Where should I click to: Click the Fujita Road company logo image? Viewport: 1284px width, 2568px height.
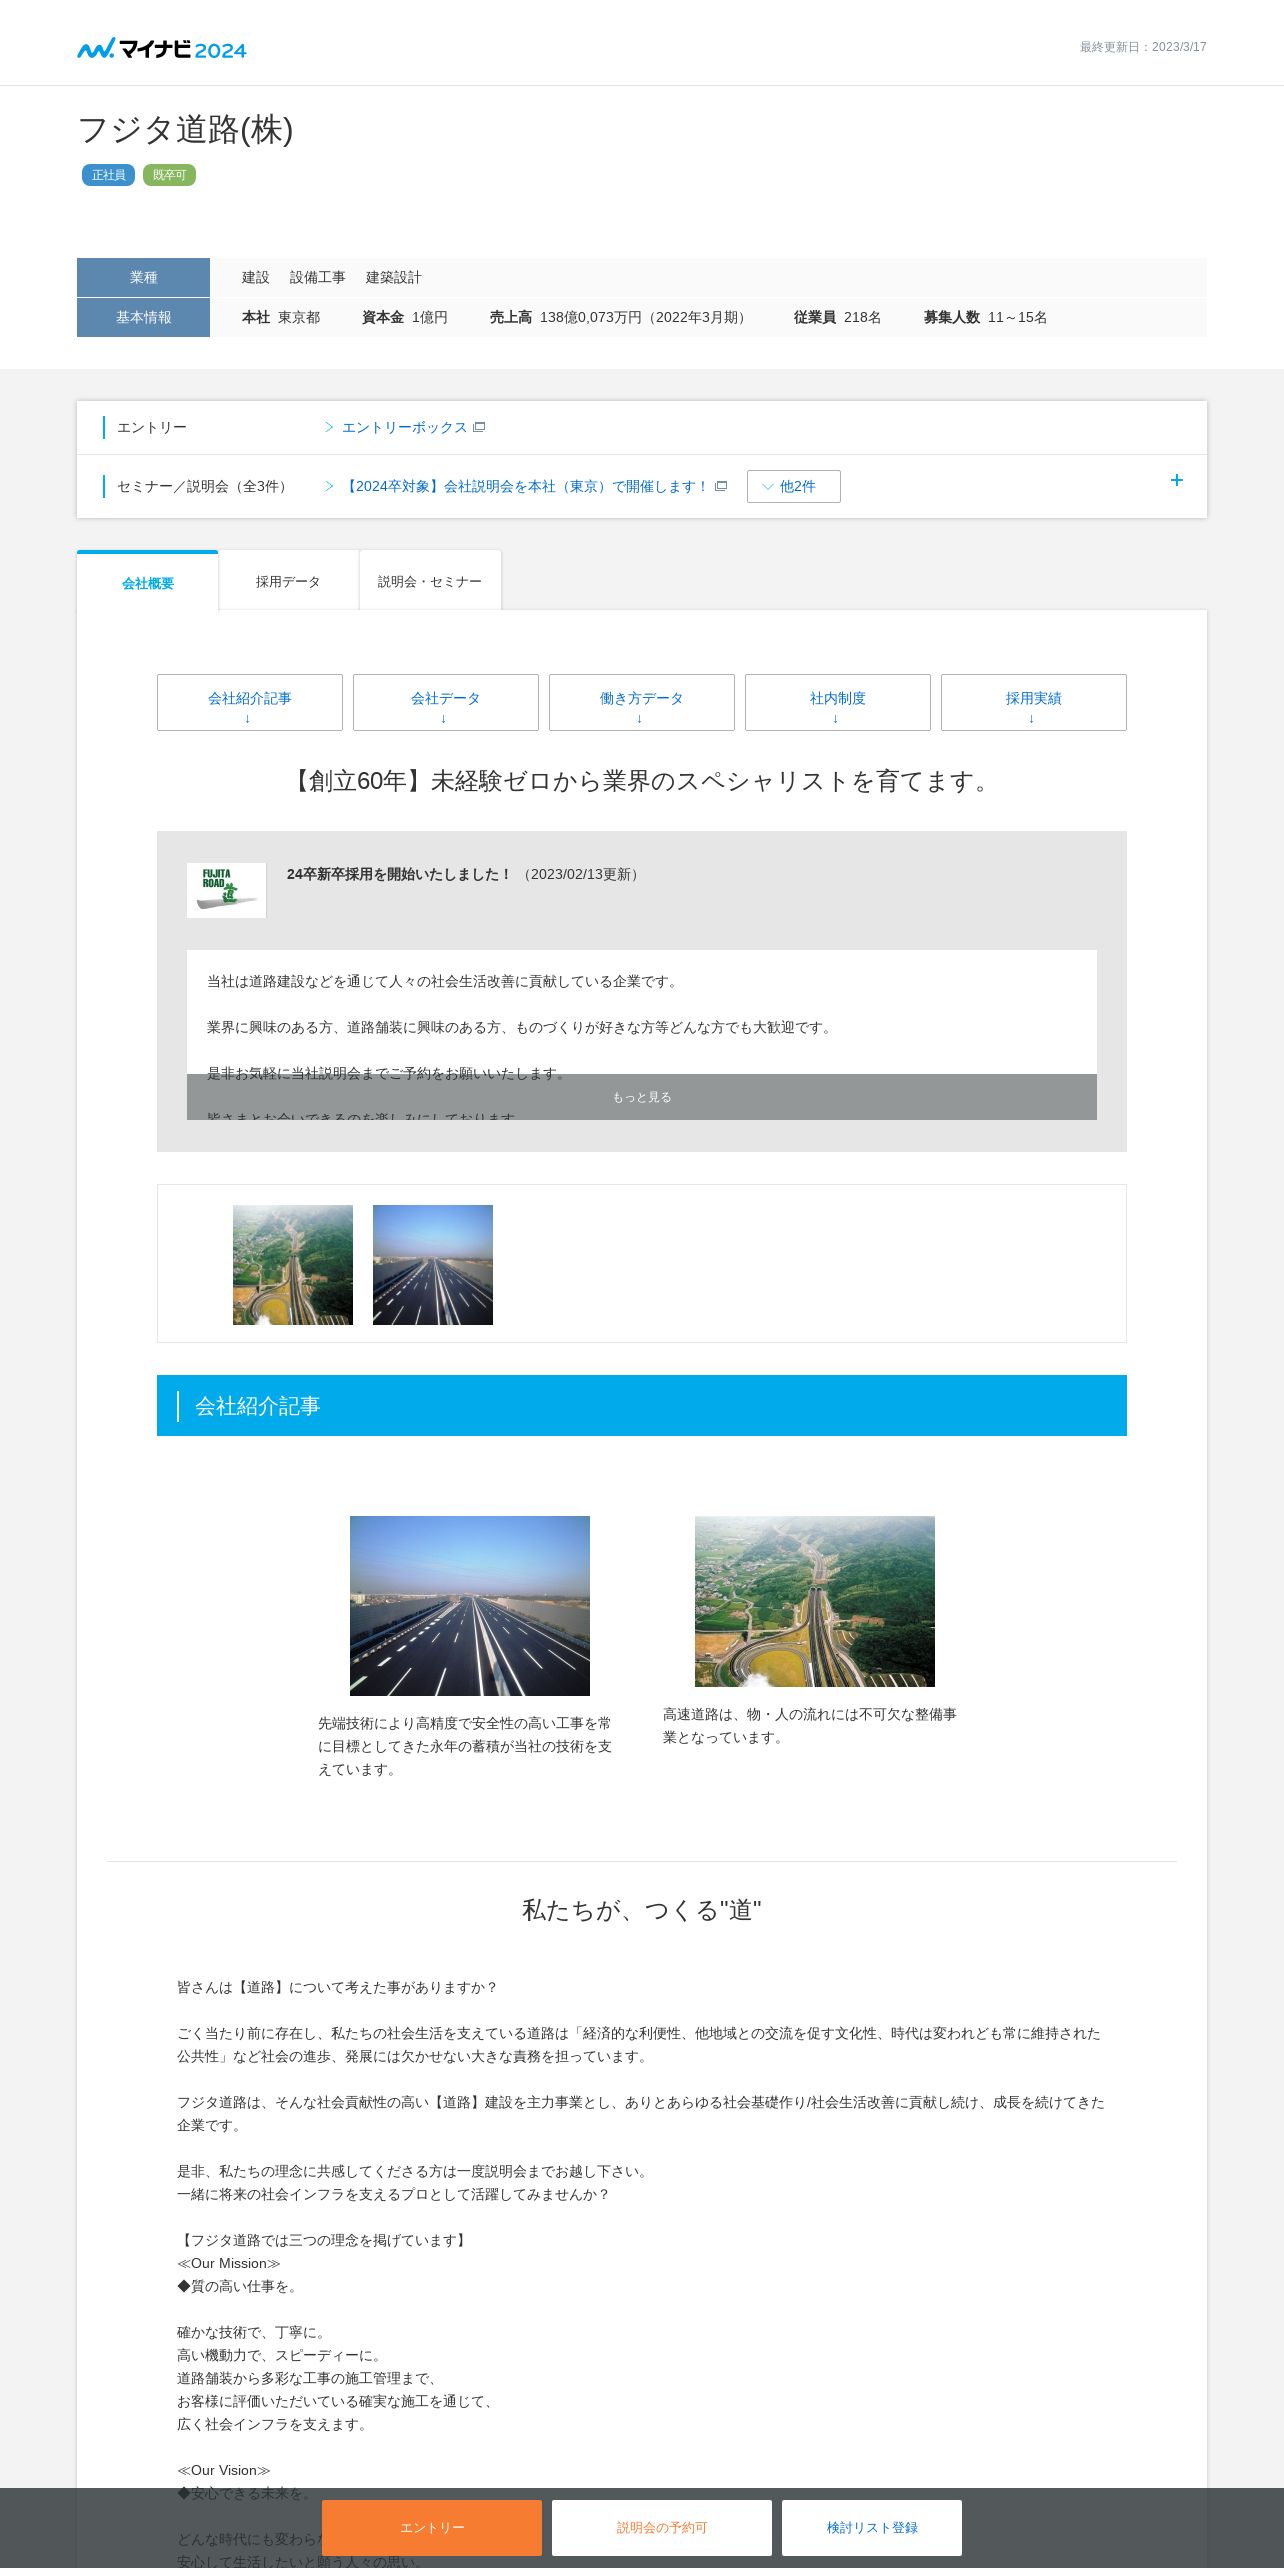coord(227,890)
